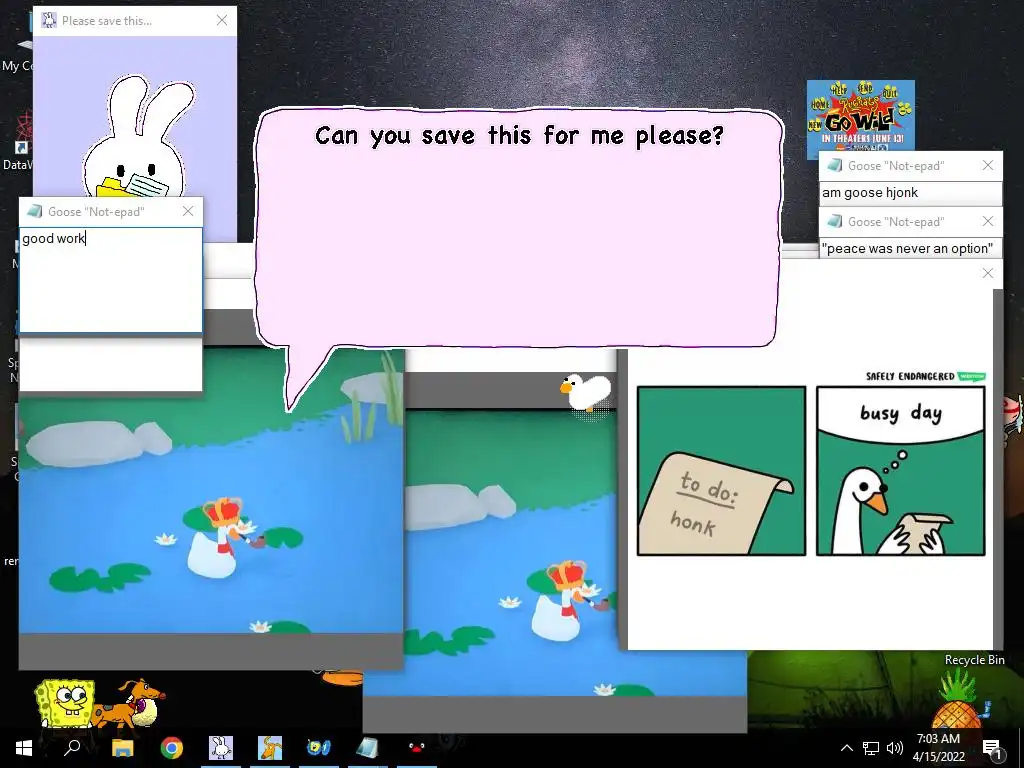Image resolution: width=1024 pixels, height=768 pixels.
Task: Close the busy day comic window
Action: tap(988, 273)
